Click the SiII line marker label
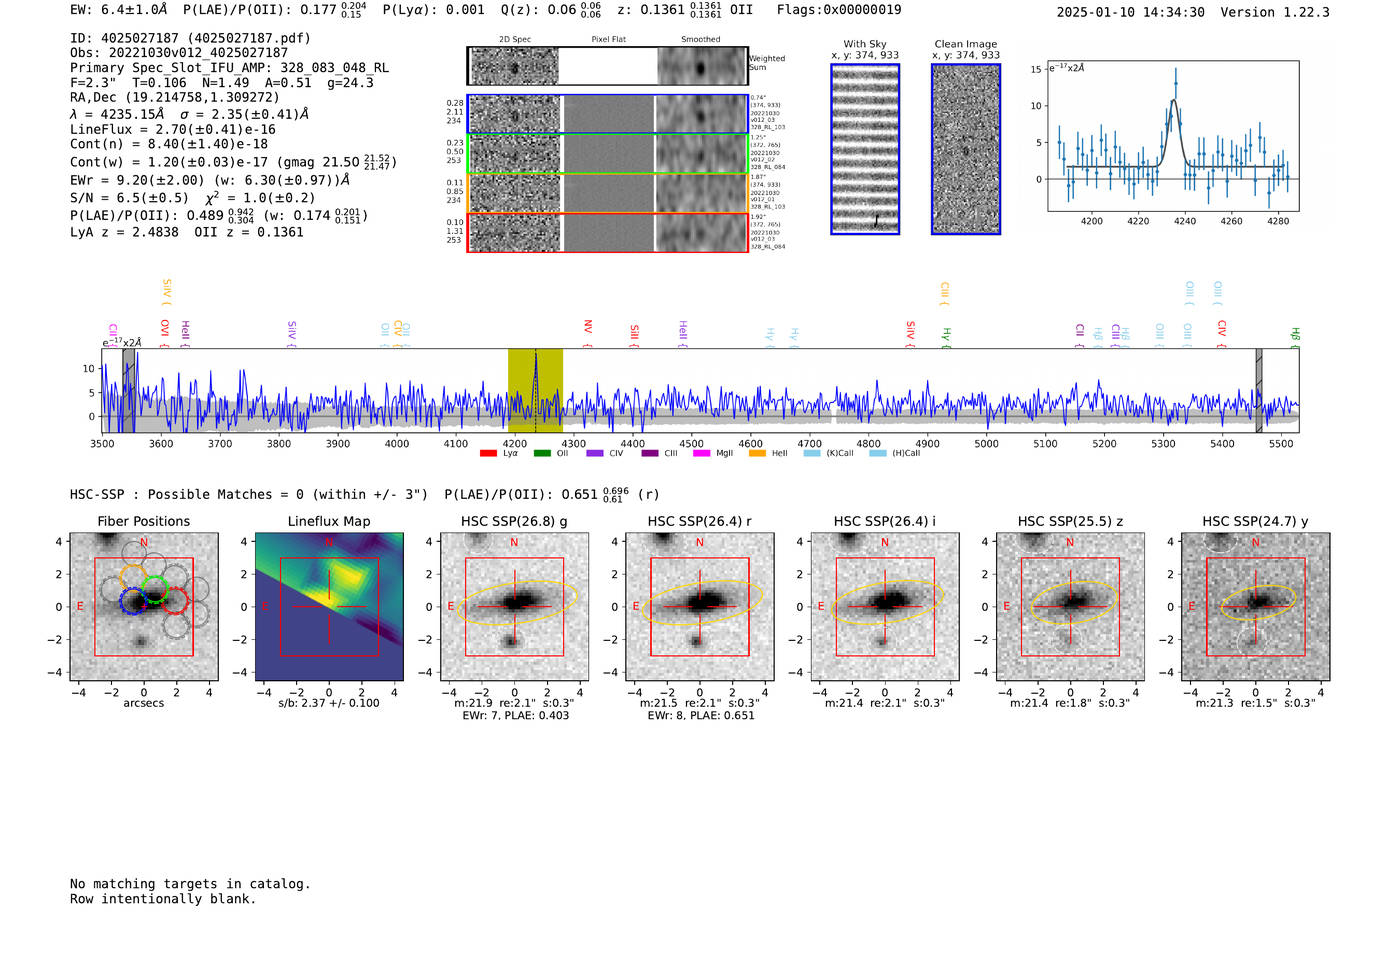Screen dimensions: 1400x953 point(634,331)
